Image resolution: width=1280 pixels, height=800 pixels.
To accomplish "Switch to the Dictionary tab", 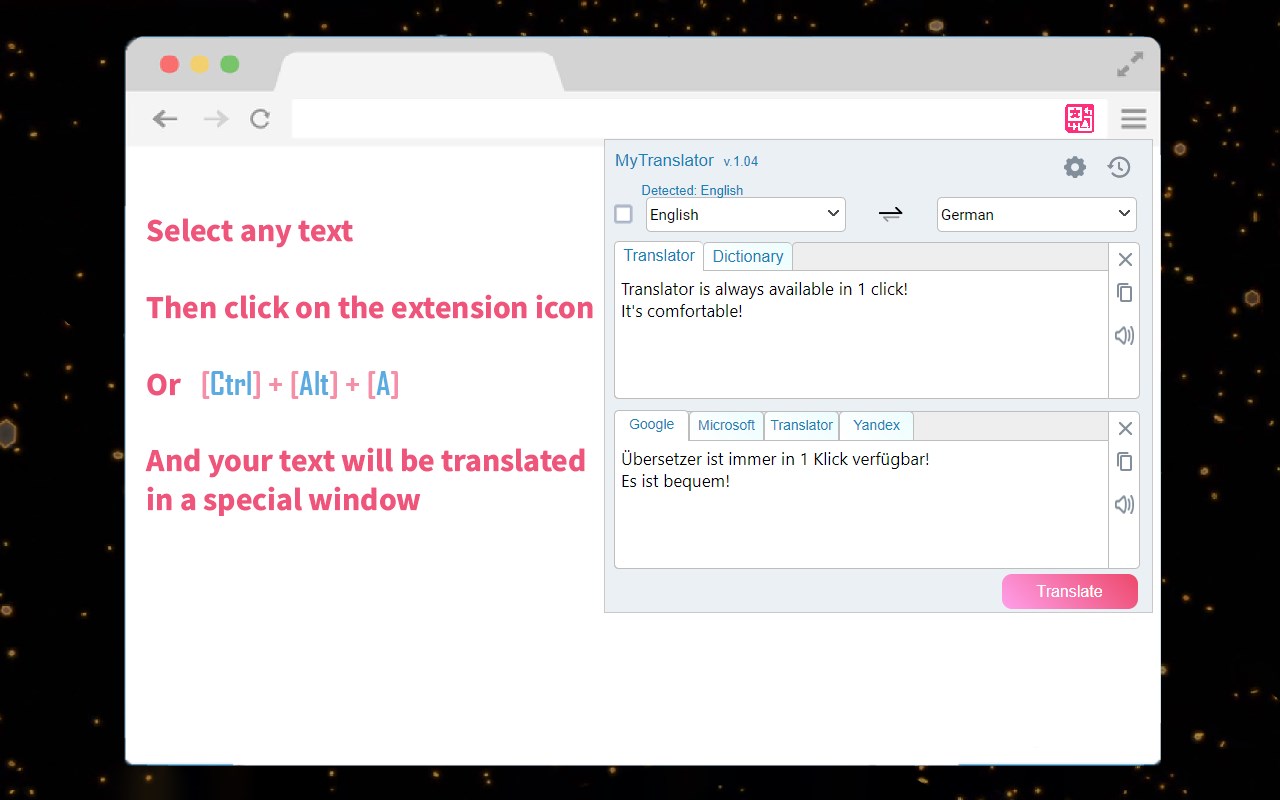I will [x=748, y=257].
